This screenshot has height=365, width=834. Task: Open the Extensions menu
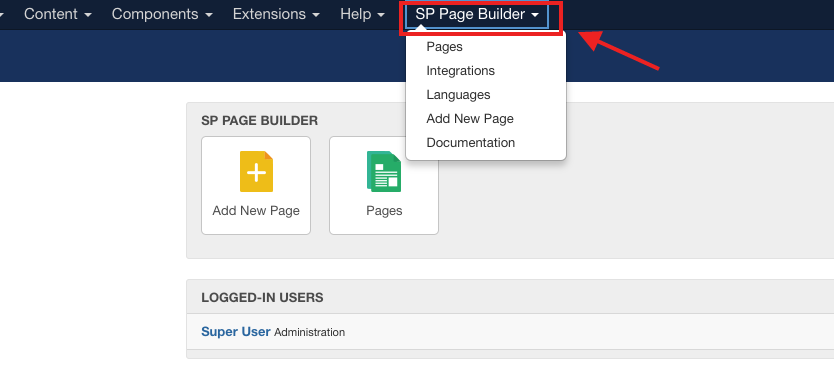click(x=276, y=14)
